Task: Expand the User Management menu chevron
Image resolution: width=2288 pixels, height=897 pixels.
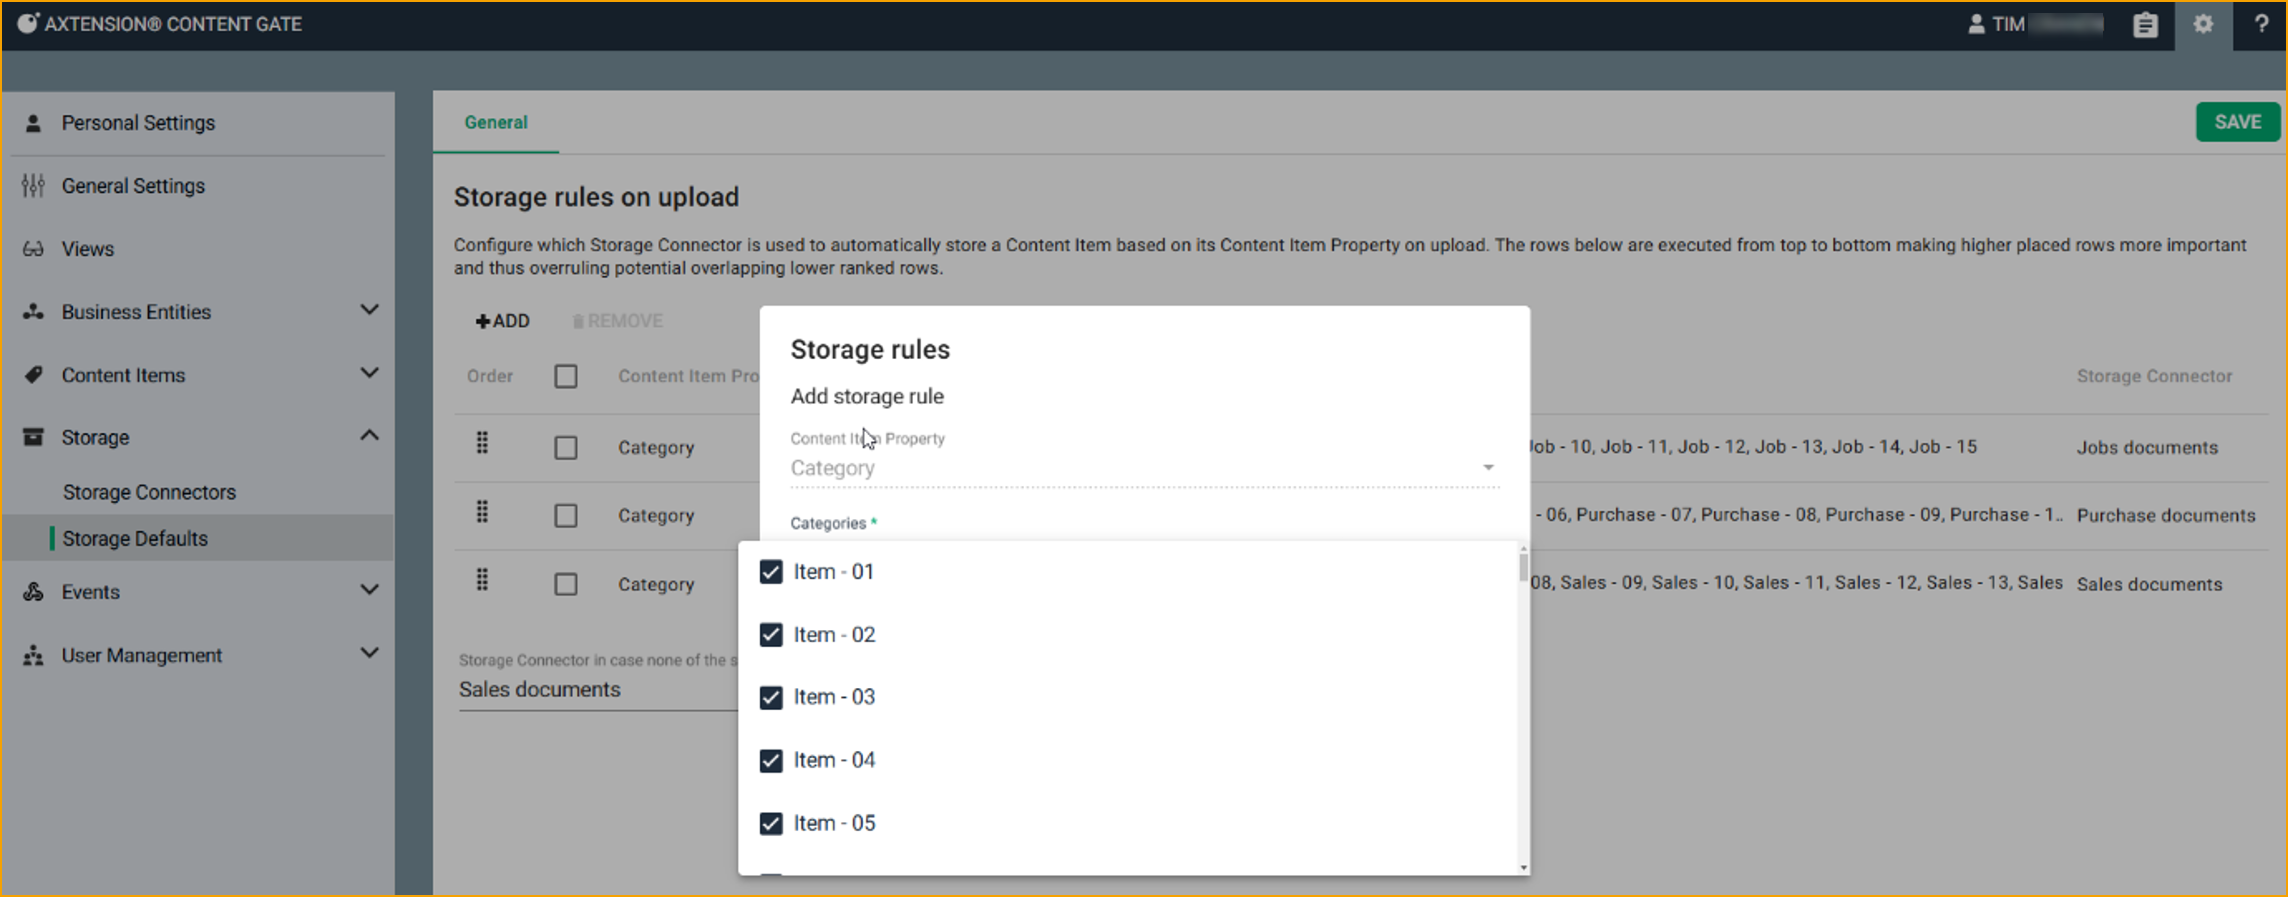Action: [369, 653]
